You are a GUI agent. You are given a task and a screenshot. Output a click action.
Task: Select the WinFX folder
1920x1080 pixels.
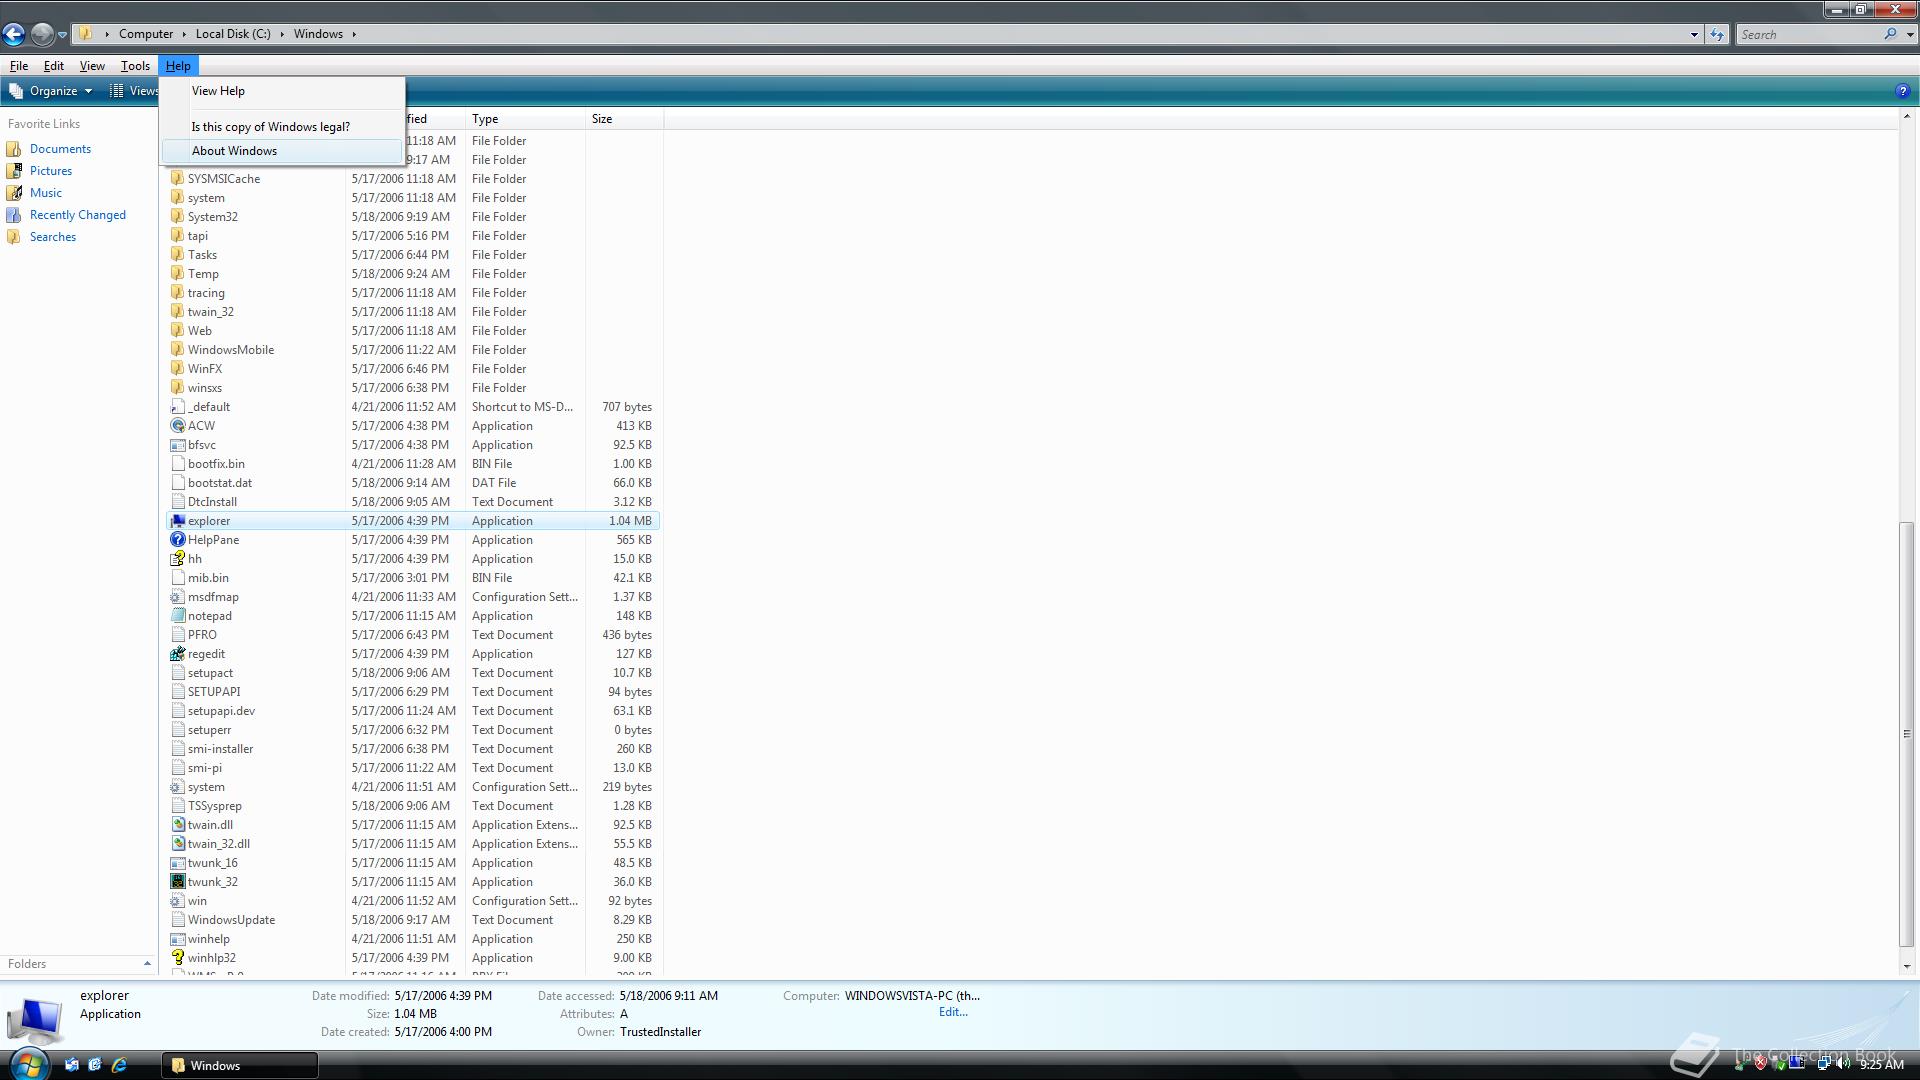(x=412, y=369)
